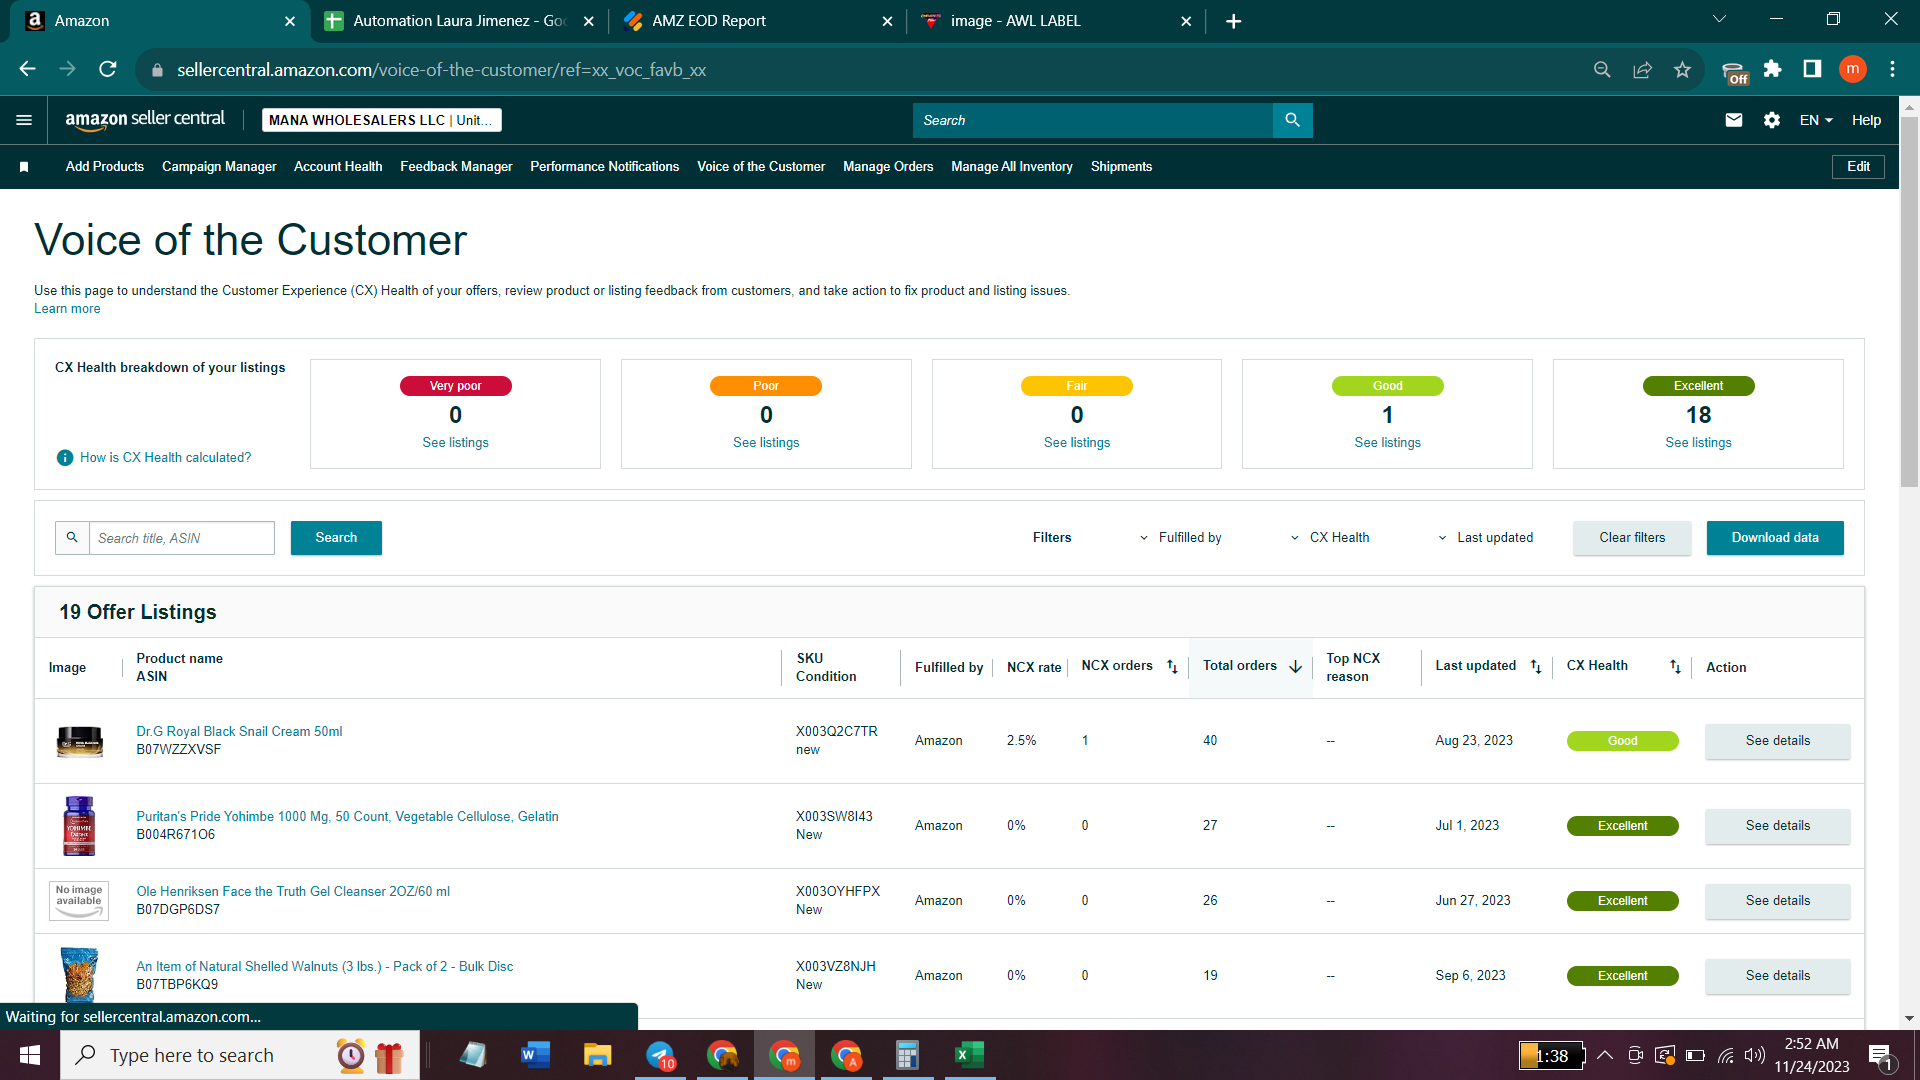
Task: Click the Download data button
Action: point(1775,538)
